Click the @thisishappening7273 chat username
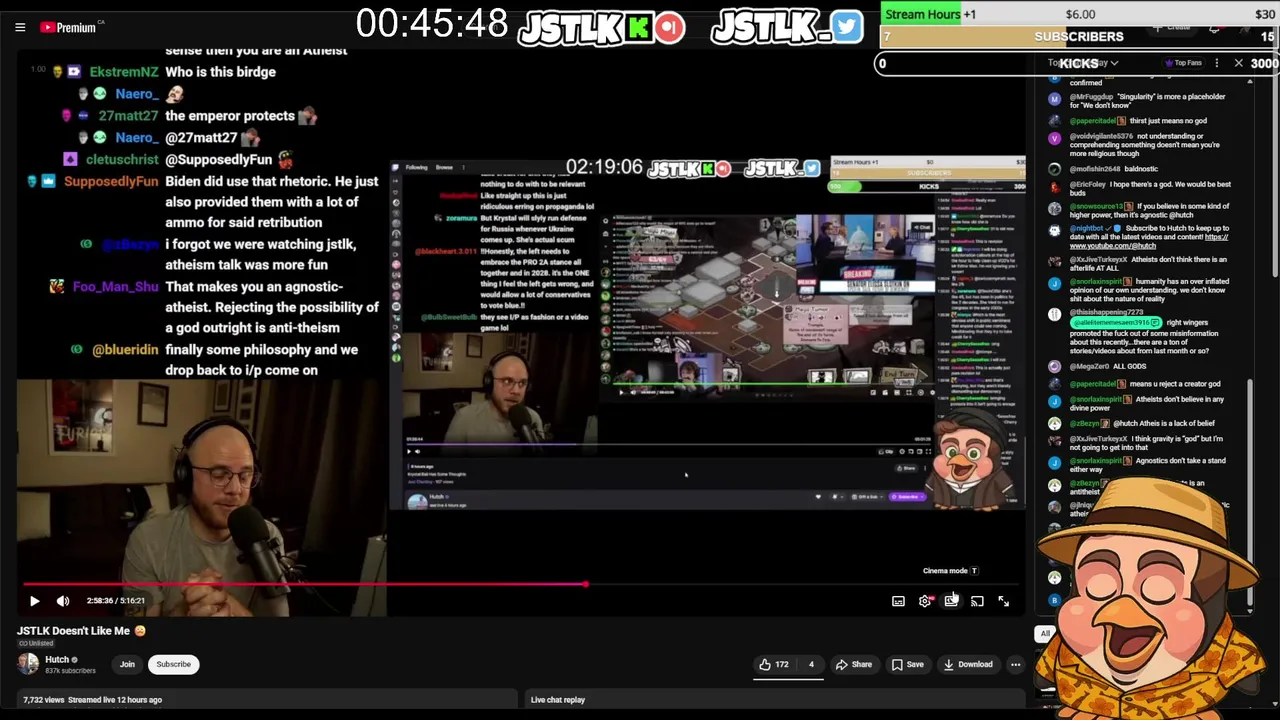The height and width of the screenshot is (720, 1280). [1107, 313]
